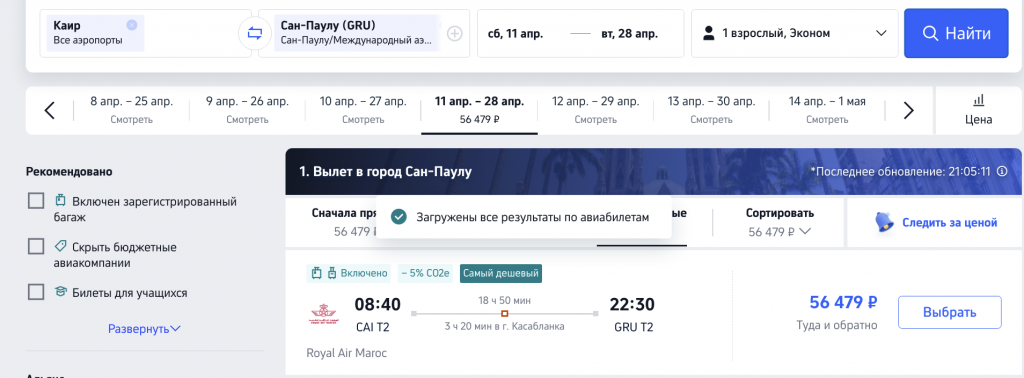Enable Включен зарегистрированный багаж checkbox

(x=36, y=201)
